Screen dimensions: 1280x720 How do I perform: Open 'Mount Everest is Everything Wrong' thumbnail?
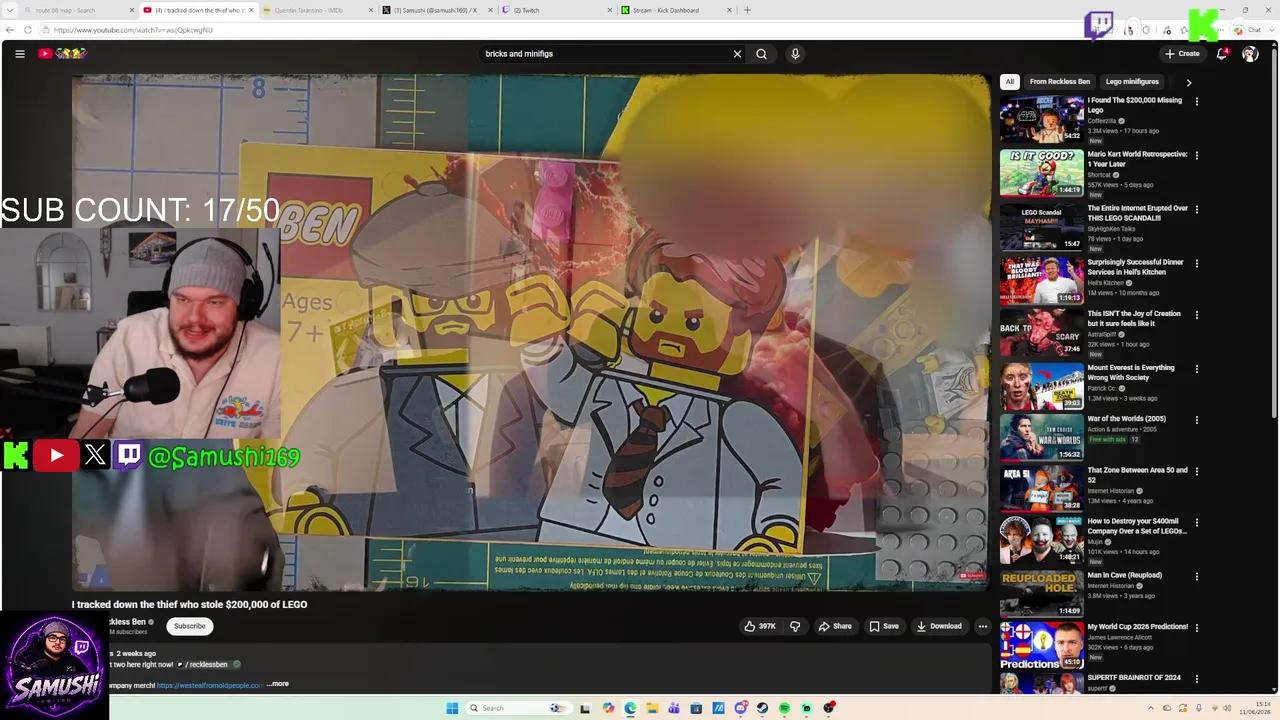click(1041, 385)
